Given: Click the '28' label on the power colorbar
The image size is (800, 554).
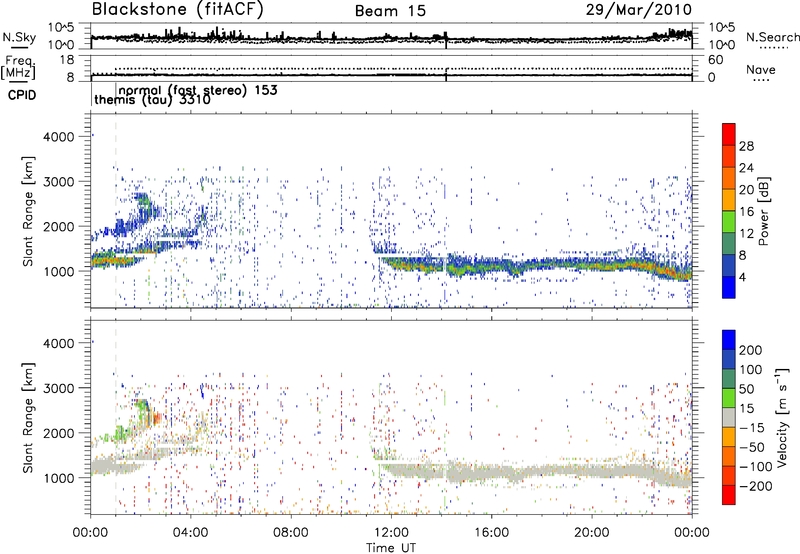Looking at the screenshot, I should [x=746, y=146].
